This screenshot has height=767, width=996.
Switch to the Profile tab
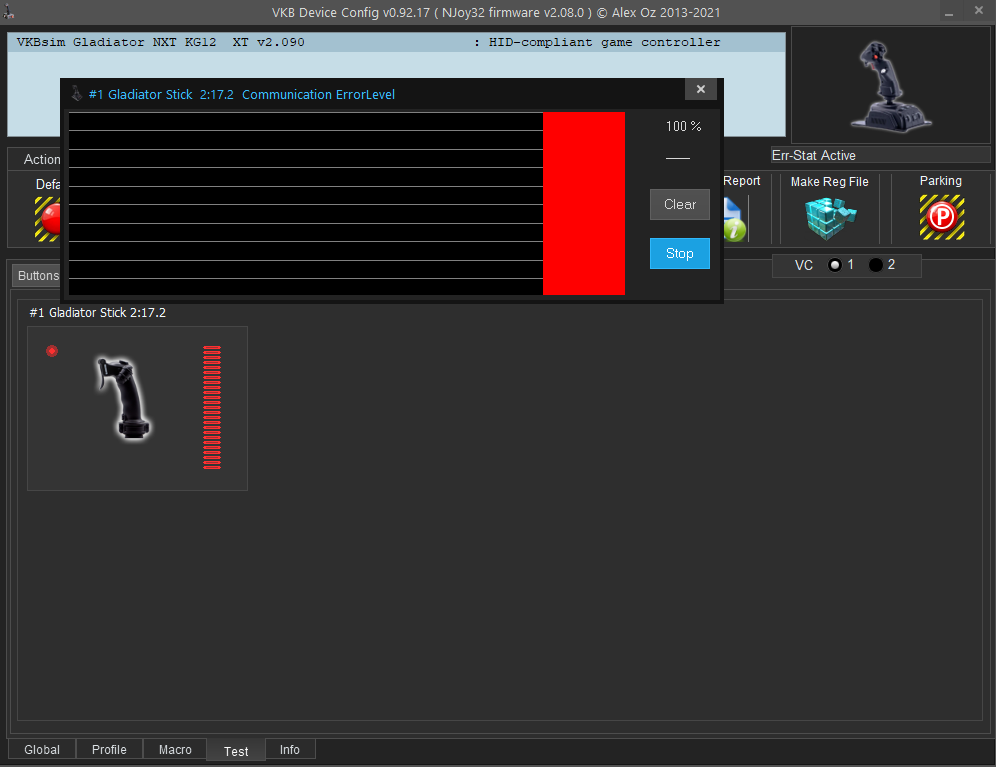(109, 749)
